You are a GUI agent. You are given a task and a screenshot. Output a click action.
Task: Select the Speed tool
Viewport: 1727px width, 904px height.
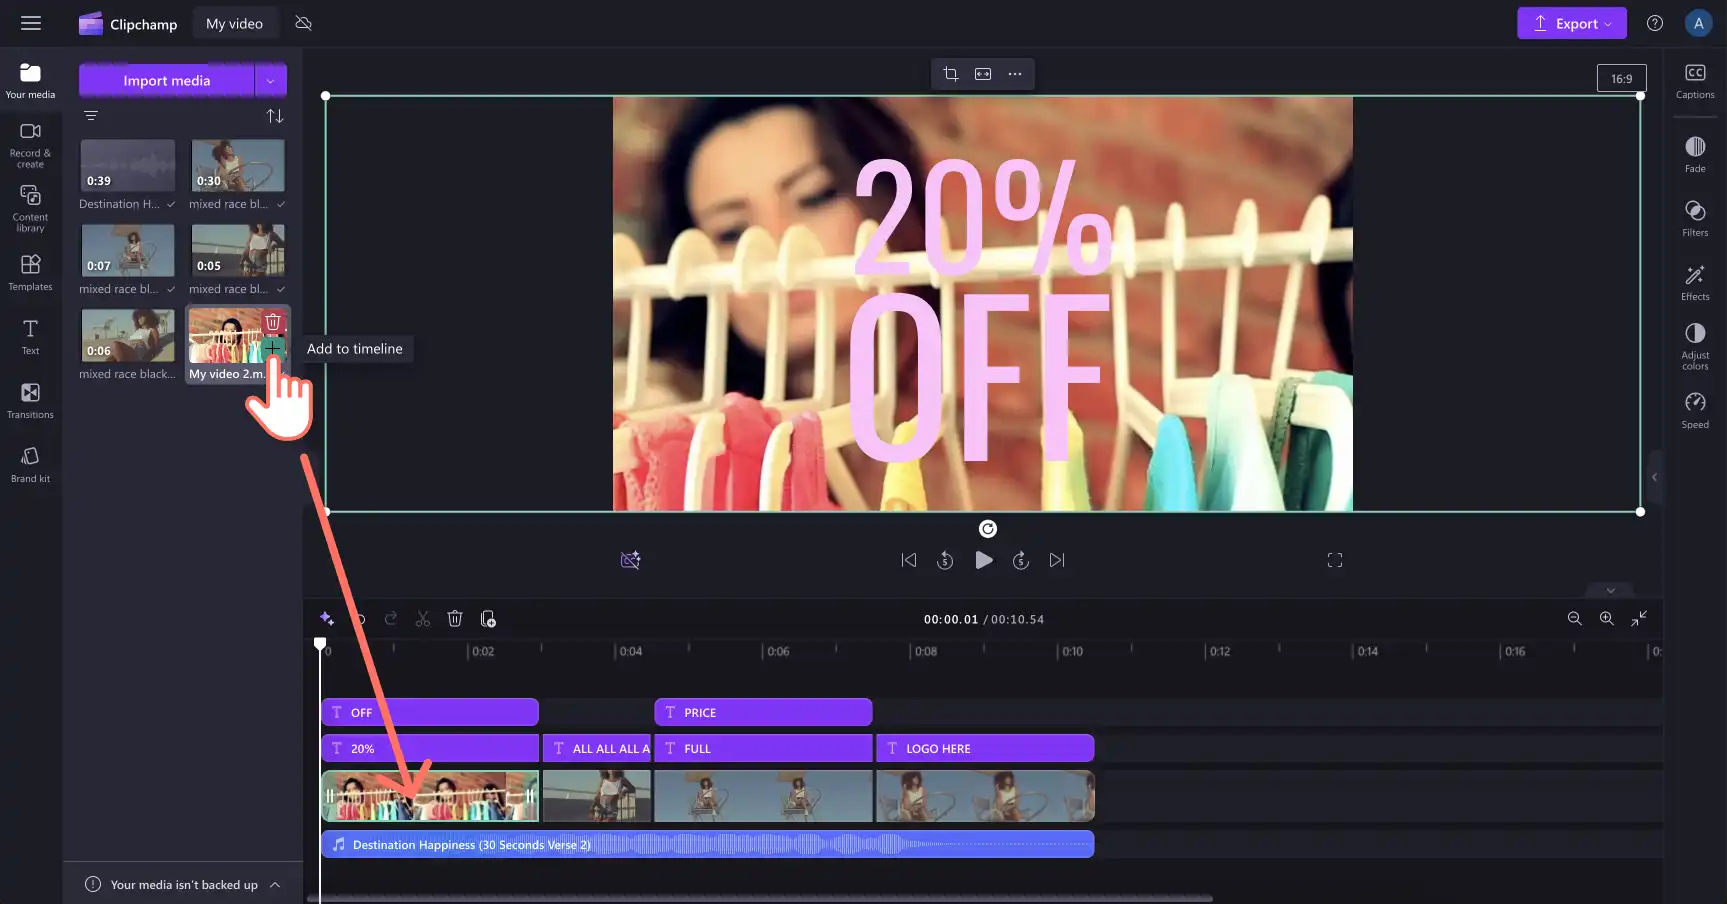[1695, 410]
